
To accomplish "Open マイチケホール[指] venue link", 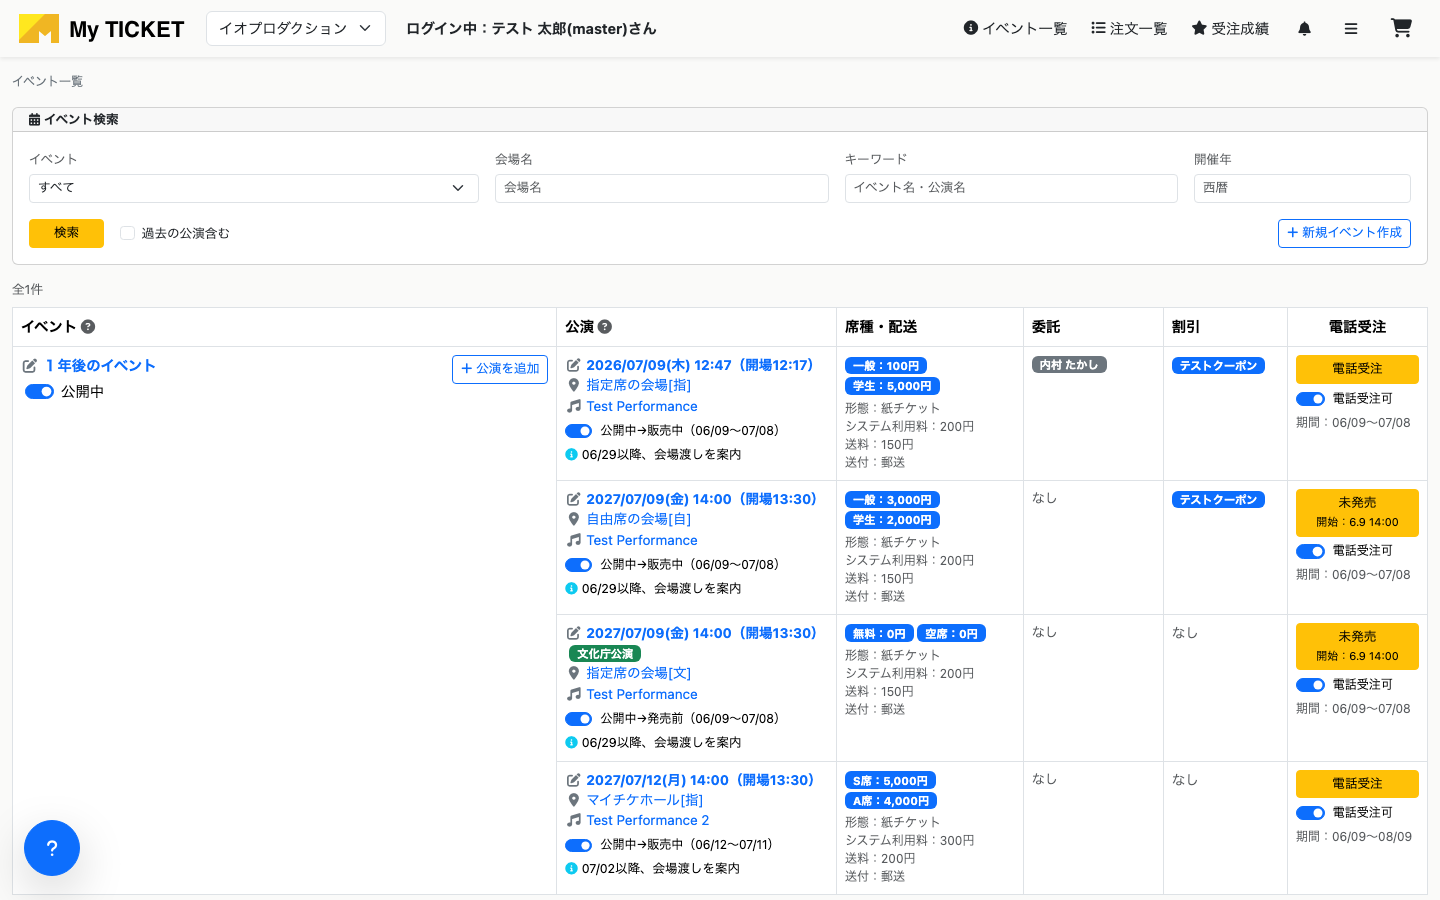I will [x=645, y=800].
